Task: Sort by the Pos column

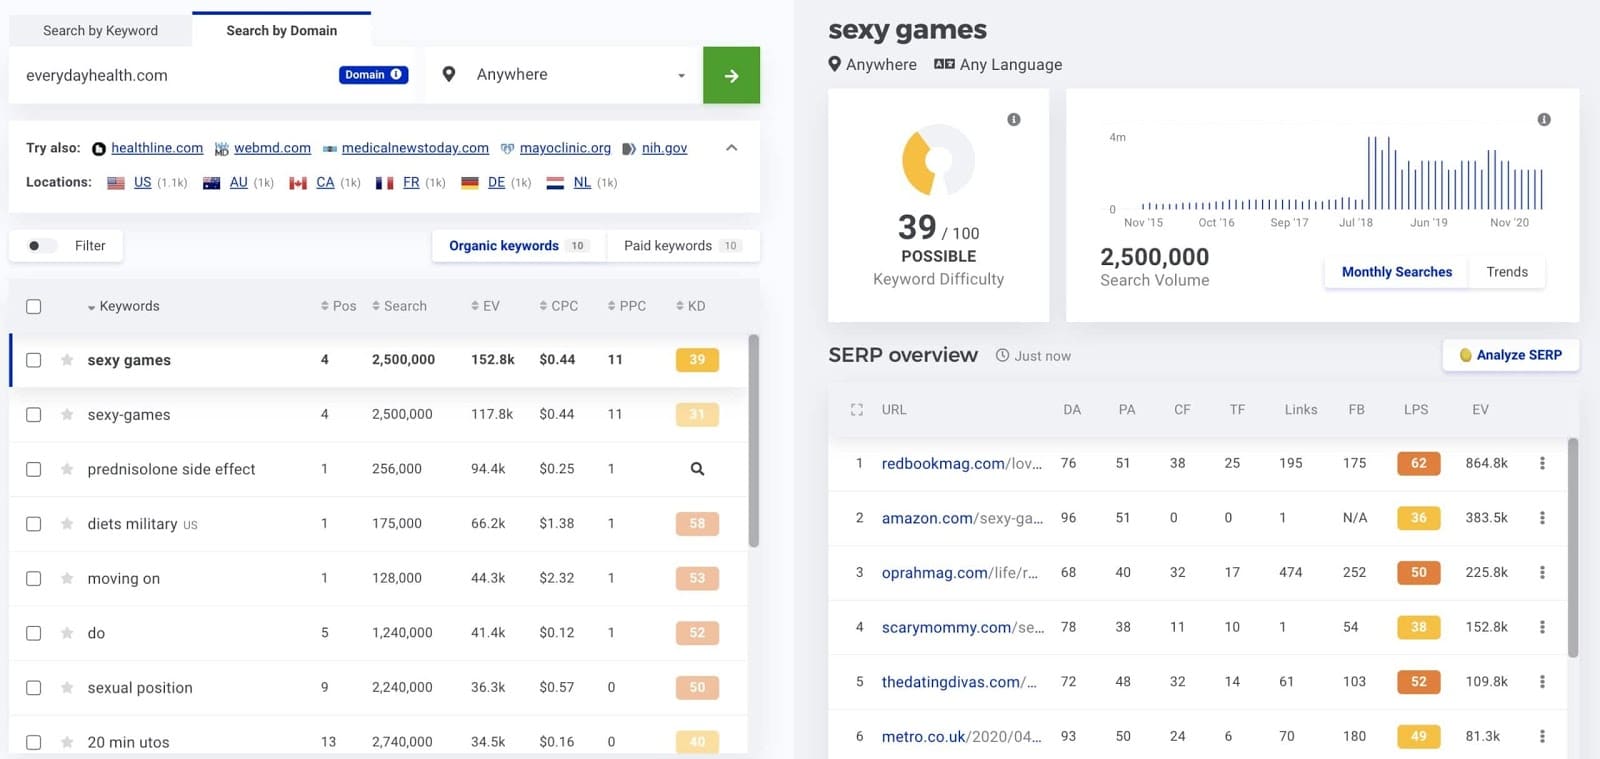Action: pos(338,306)
